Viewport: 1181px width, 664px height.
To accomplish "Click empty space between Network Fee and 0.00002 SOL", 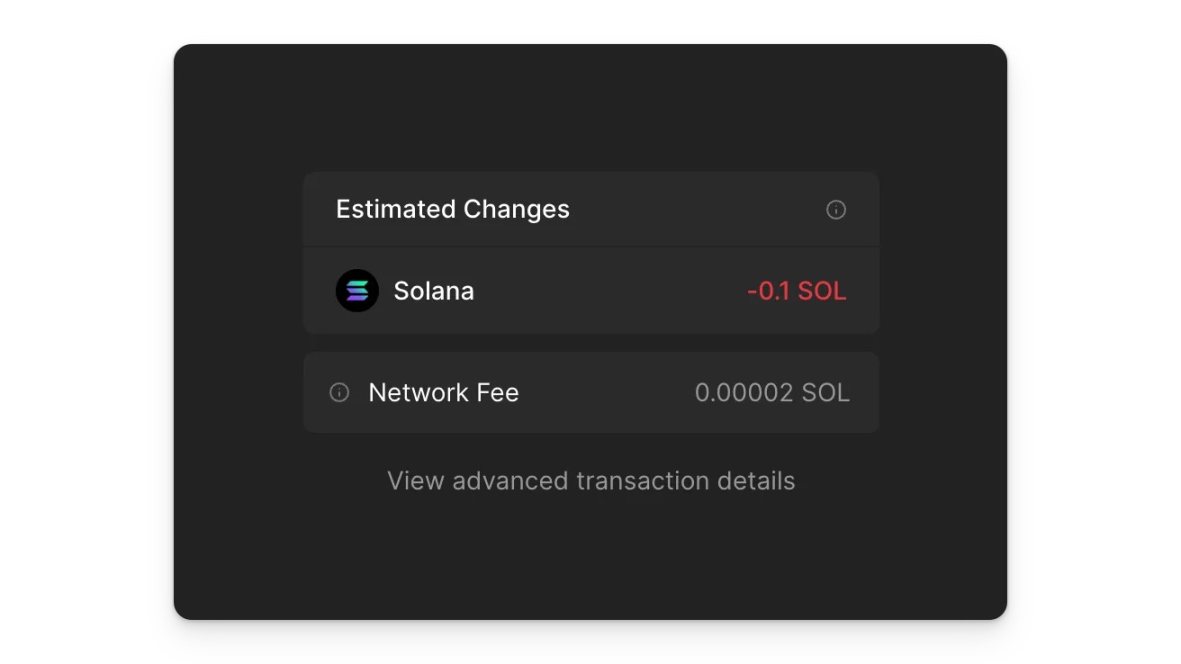I will [x=607, y=393].
